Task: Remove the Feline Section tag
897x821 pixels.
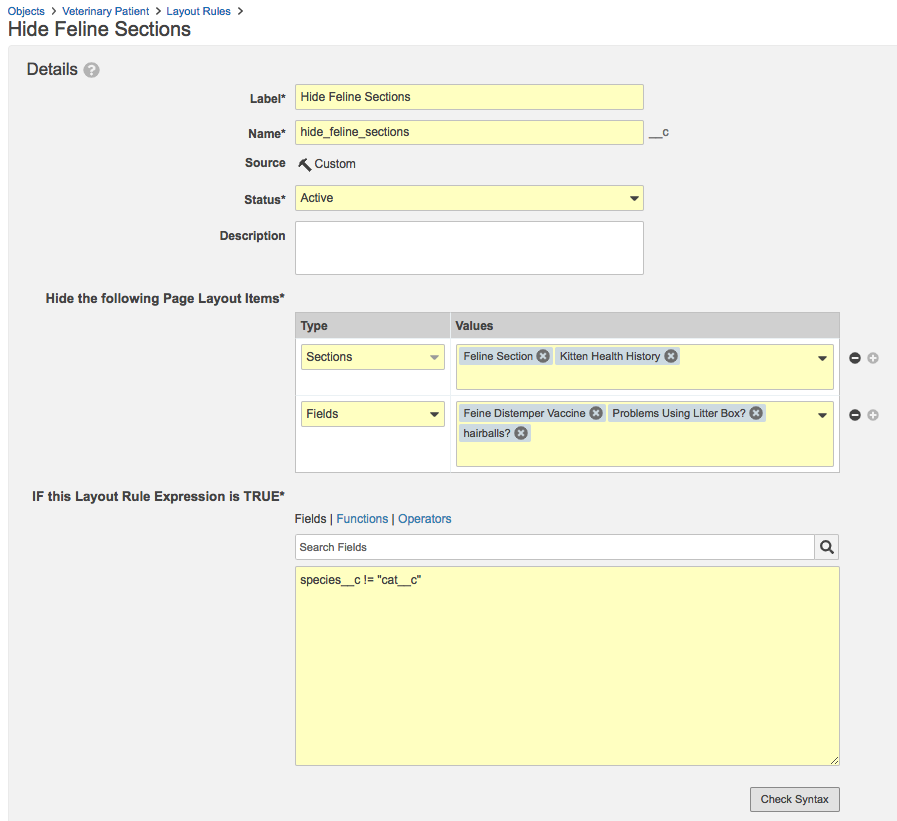Action: (x=543, y=356)
